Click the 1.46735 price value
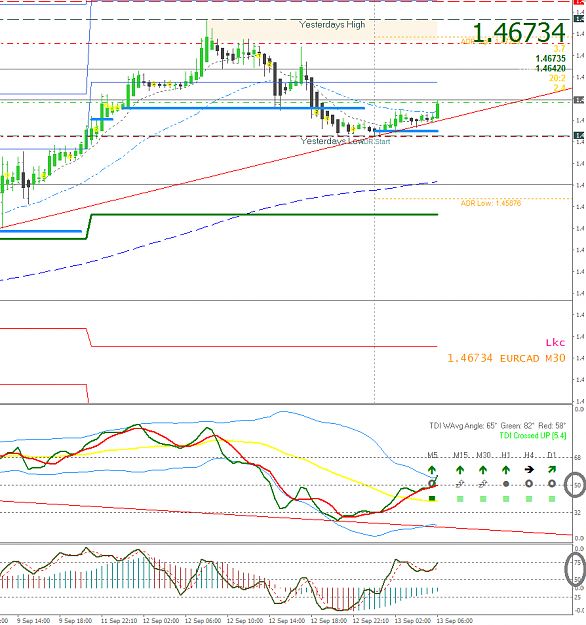The image size is (586, 625). (551, 59)
